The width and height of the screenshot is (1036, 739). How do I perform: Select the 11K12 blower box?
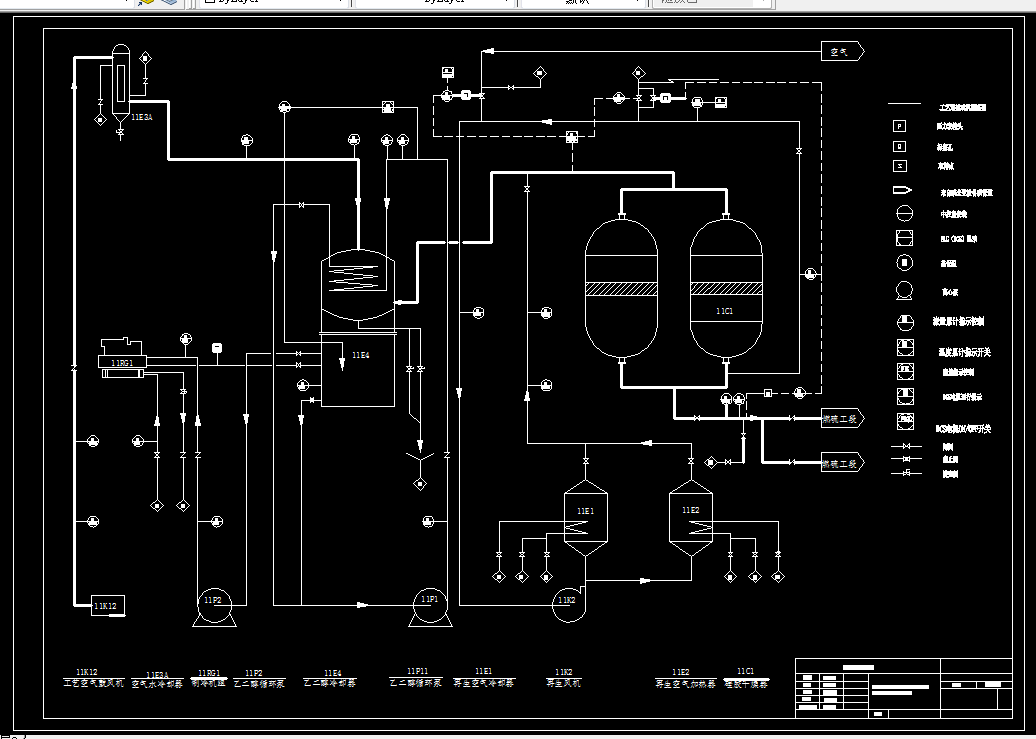coord(108,605)
